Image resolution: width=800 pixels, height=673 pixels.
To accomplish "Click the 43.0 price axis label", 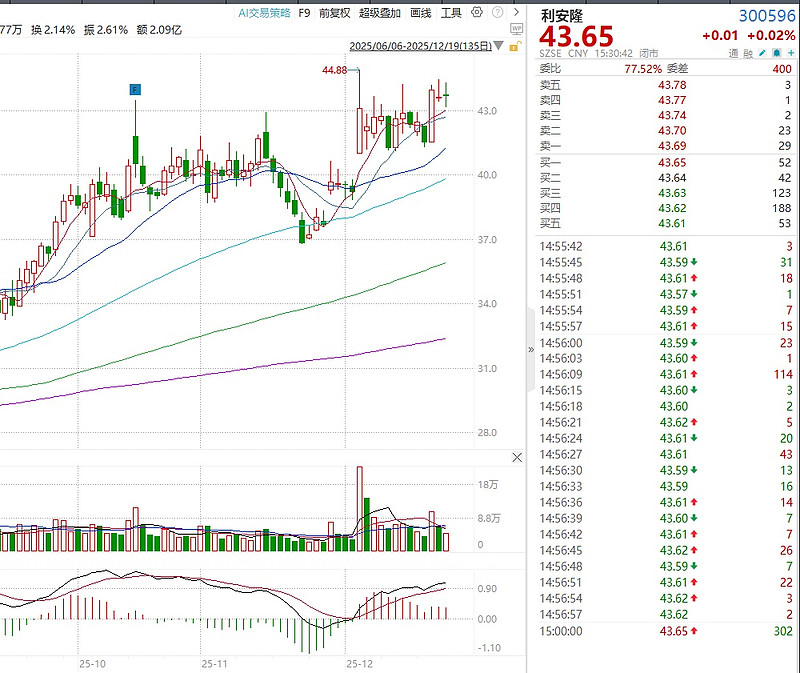I will tap(487, 111).
